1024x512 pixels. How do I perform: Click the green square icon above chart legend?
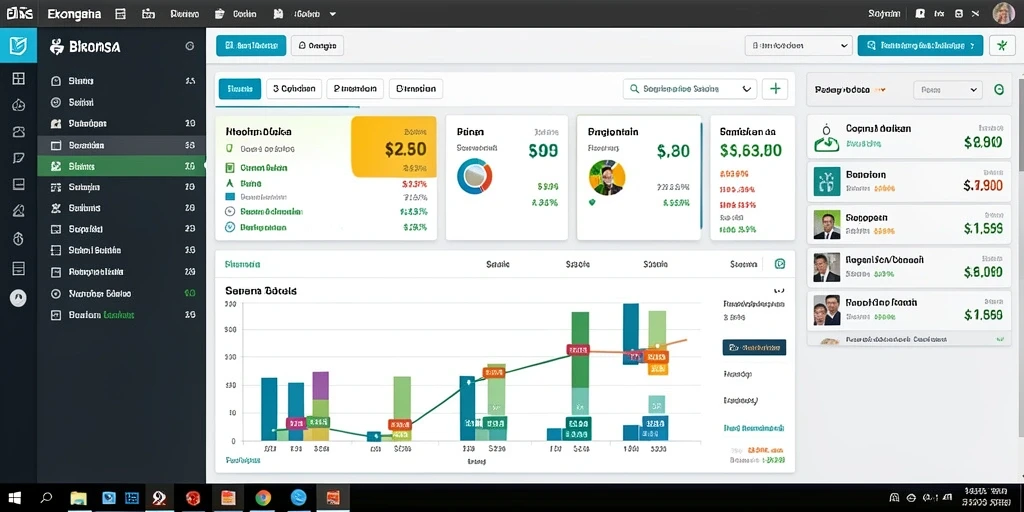coord(779,264)
